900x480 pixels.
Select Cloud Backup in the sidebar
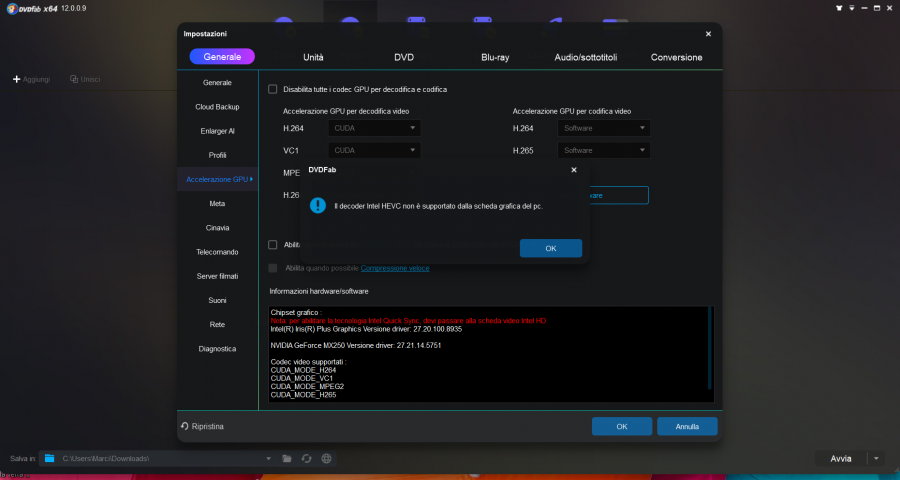[218, 107]
